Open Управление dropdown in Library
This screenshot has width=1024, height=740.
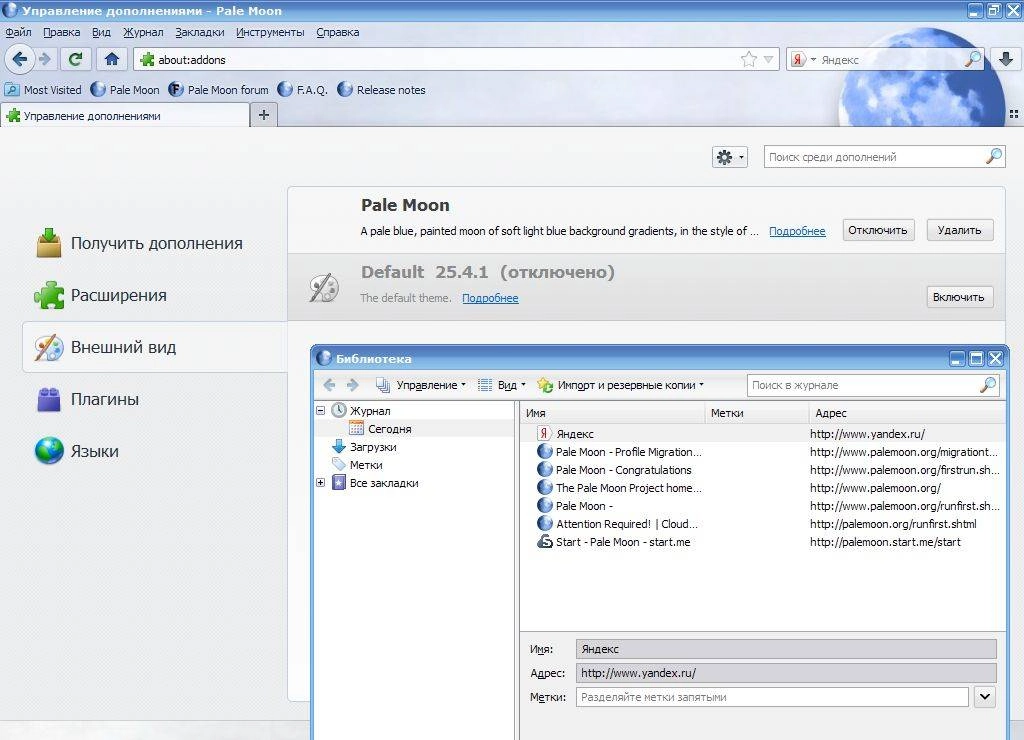[421, 385]
